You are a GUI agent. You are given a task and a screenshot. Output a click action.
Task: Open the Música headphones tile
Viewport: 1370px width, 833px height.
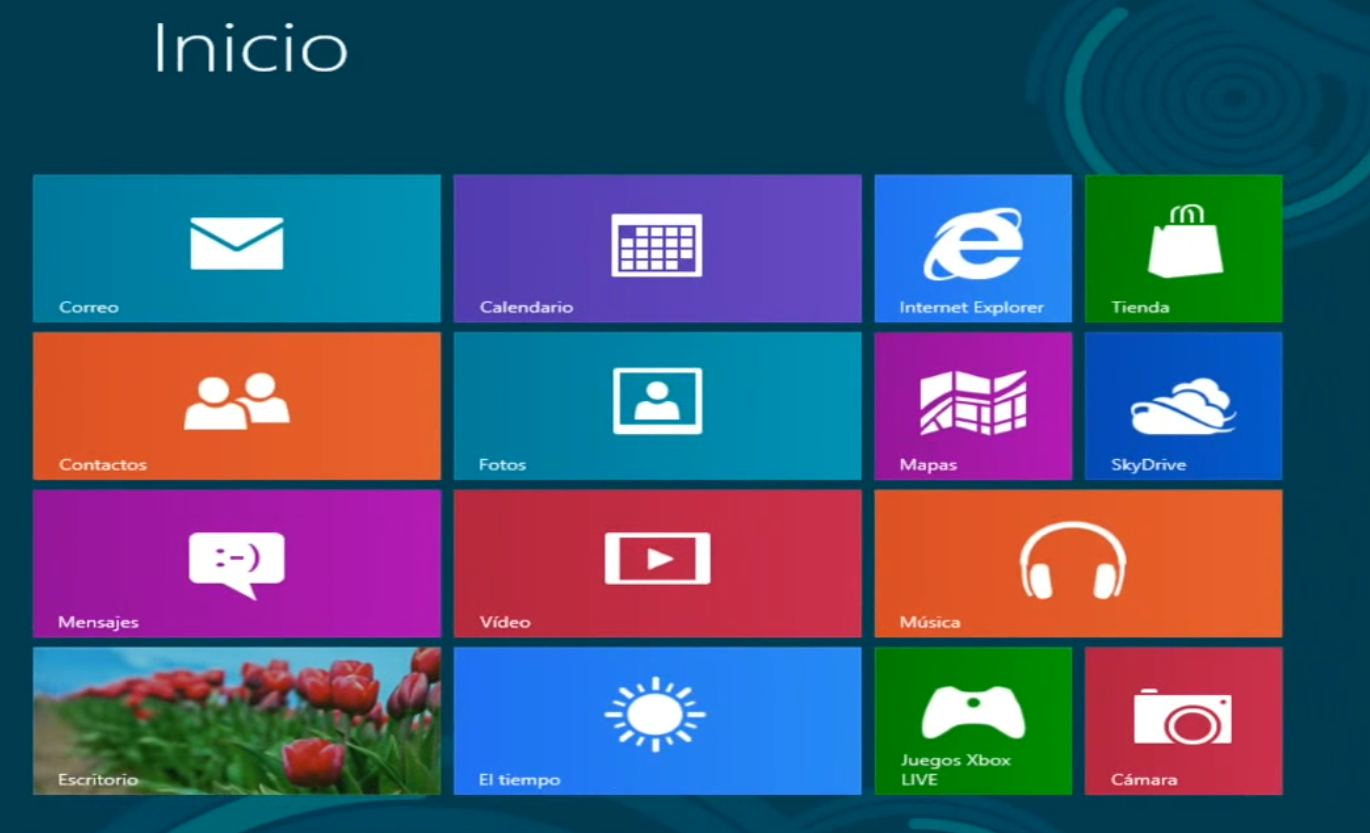tap(1079, 563)
